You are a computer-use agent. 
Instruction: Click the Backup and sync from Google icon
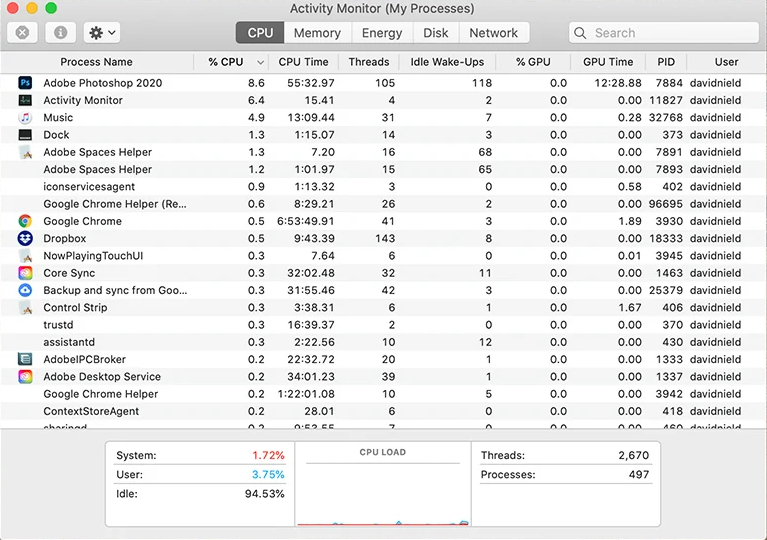tap(25, 290)
